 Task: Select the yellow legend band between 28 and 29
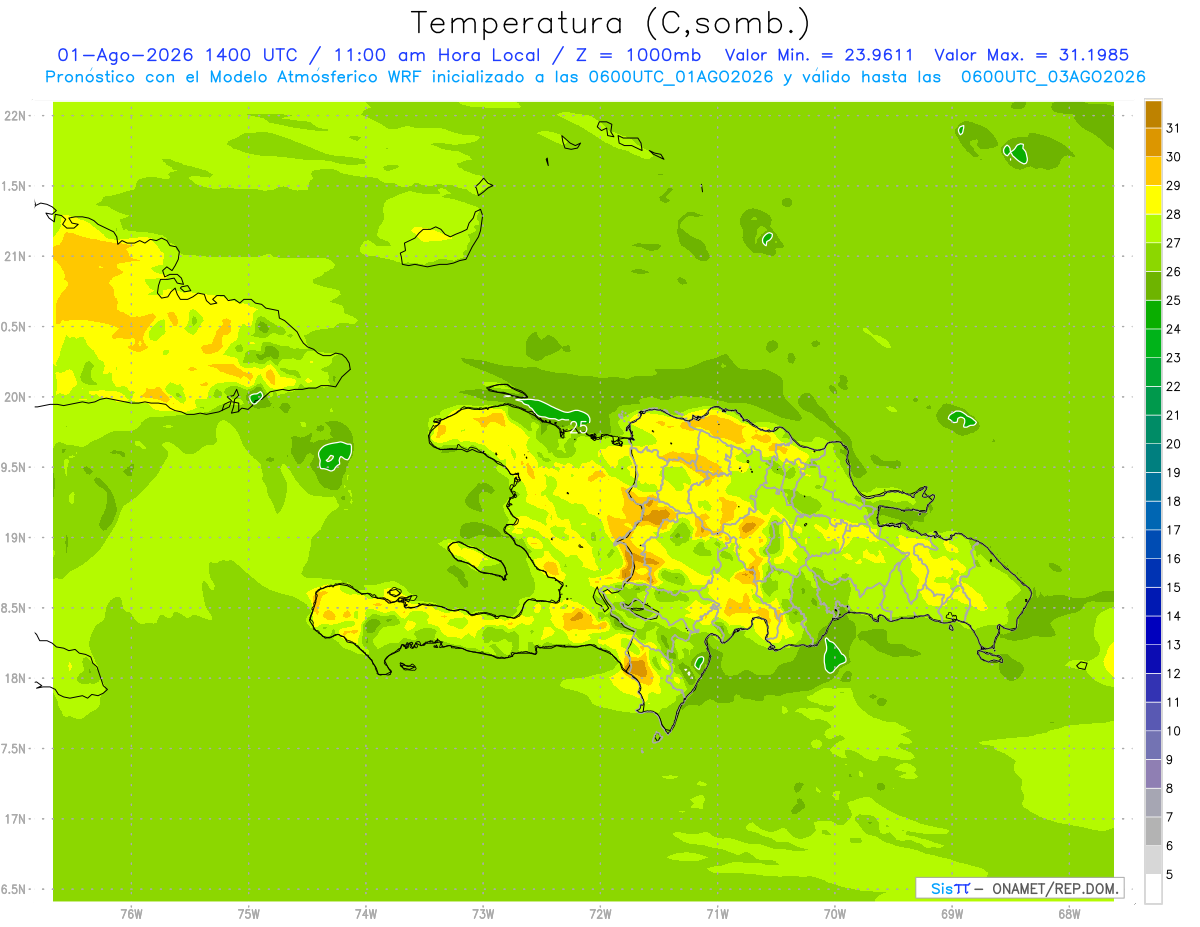click(1153, 200)
